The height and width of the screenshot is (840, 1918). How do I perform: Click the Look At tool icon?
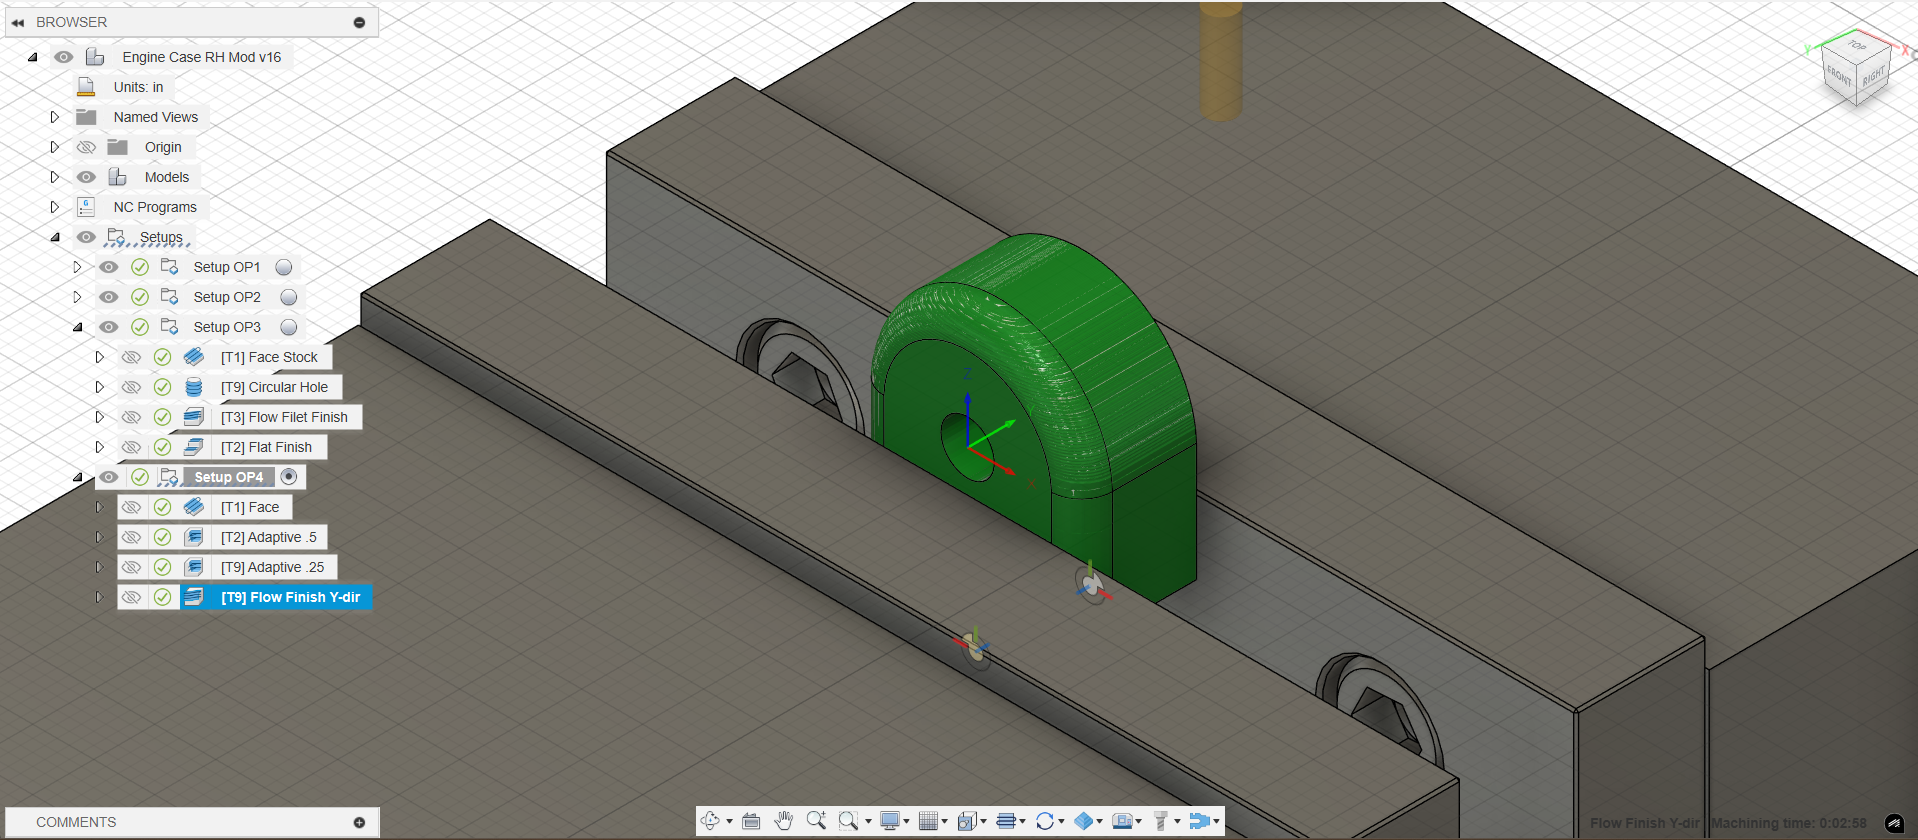[x=751, y=821]
